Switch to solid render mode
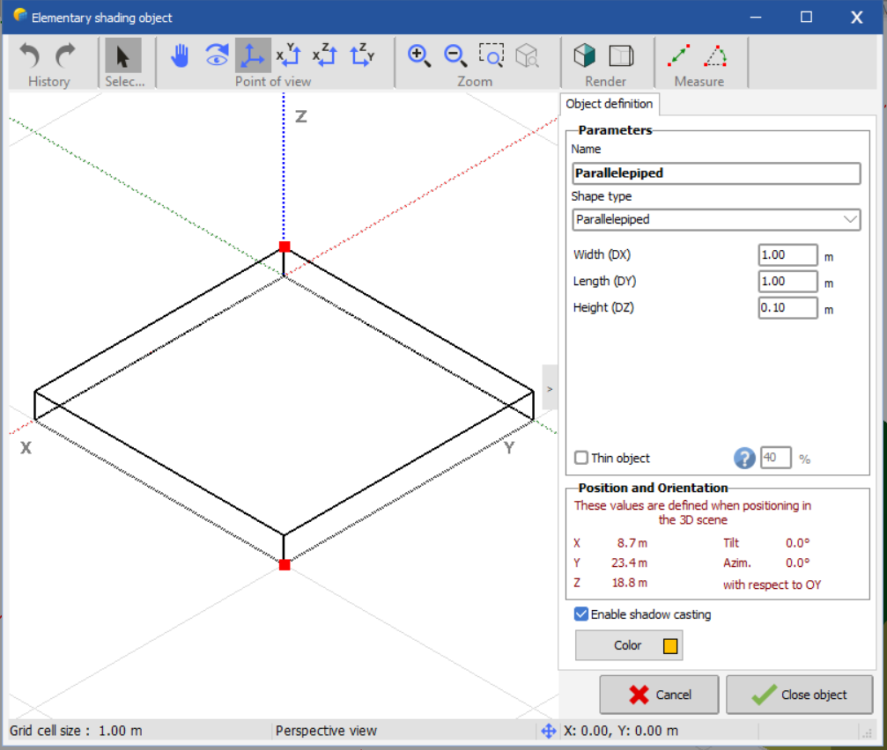Screen dimensions: 887x750 (x=585, y=56)
